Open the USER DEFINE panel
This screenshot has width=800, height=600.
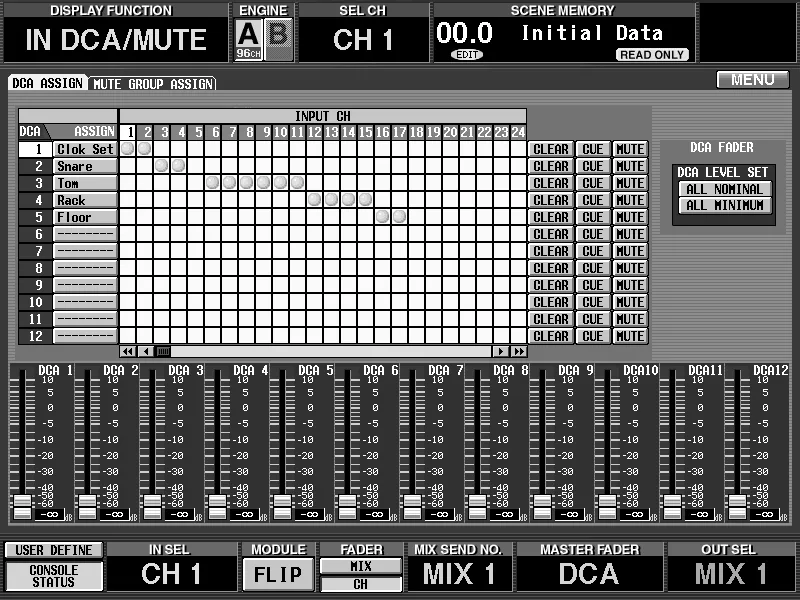click(54, 550)
